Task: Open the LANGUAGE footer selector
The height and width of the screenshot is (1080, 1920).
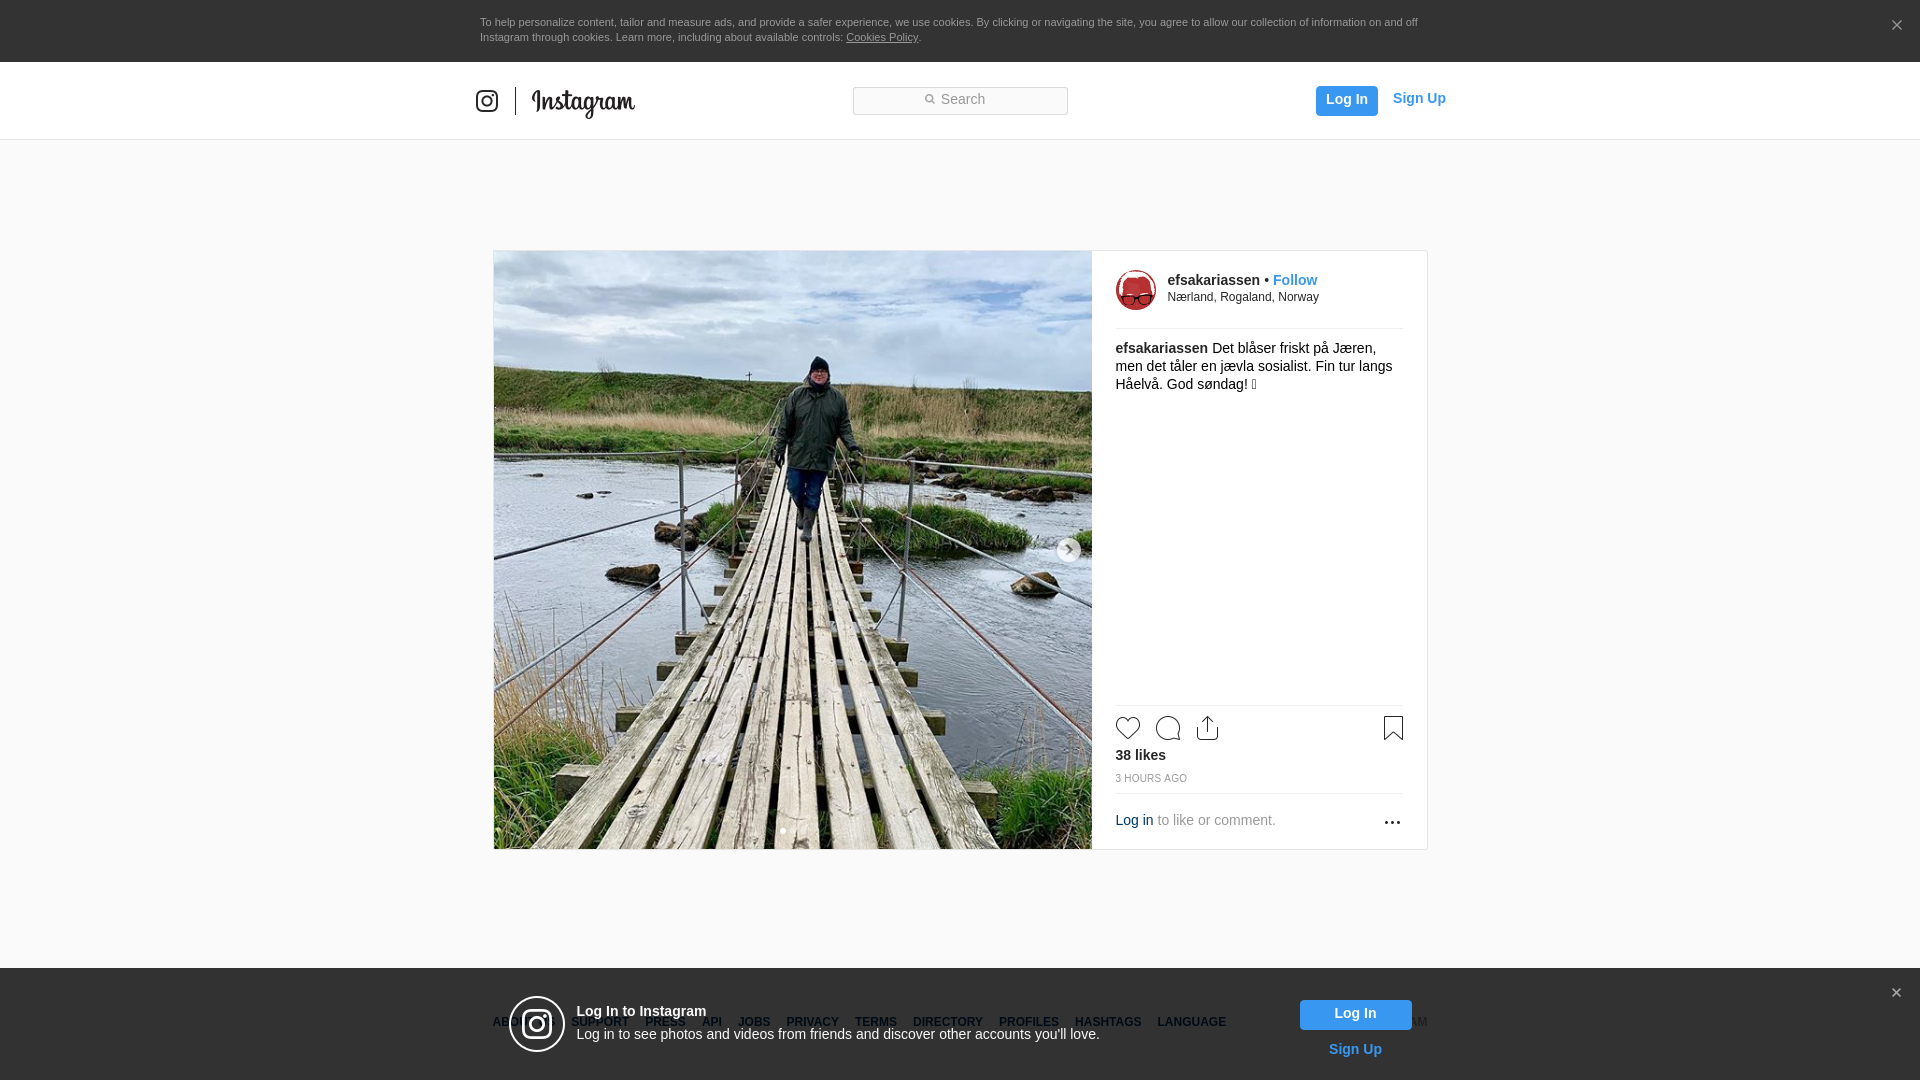Action: [x=1191, y=1022]
